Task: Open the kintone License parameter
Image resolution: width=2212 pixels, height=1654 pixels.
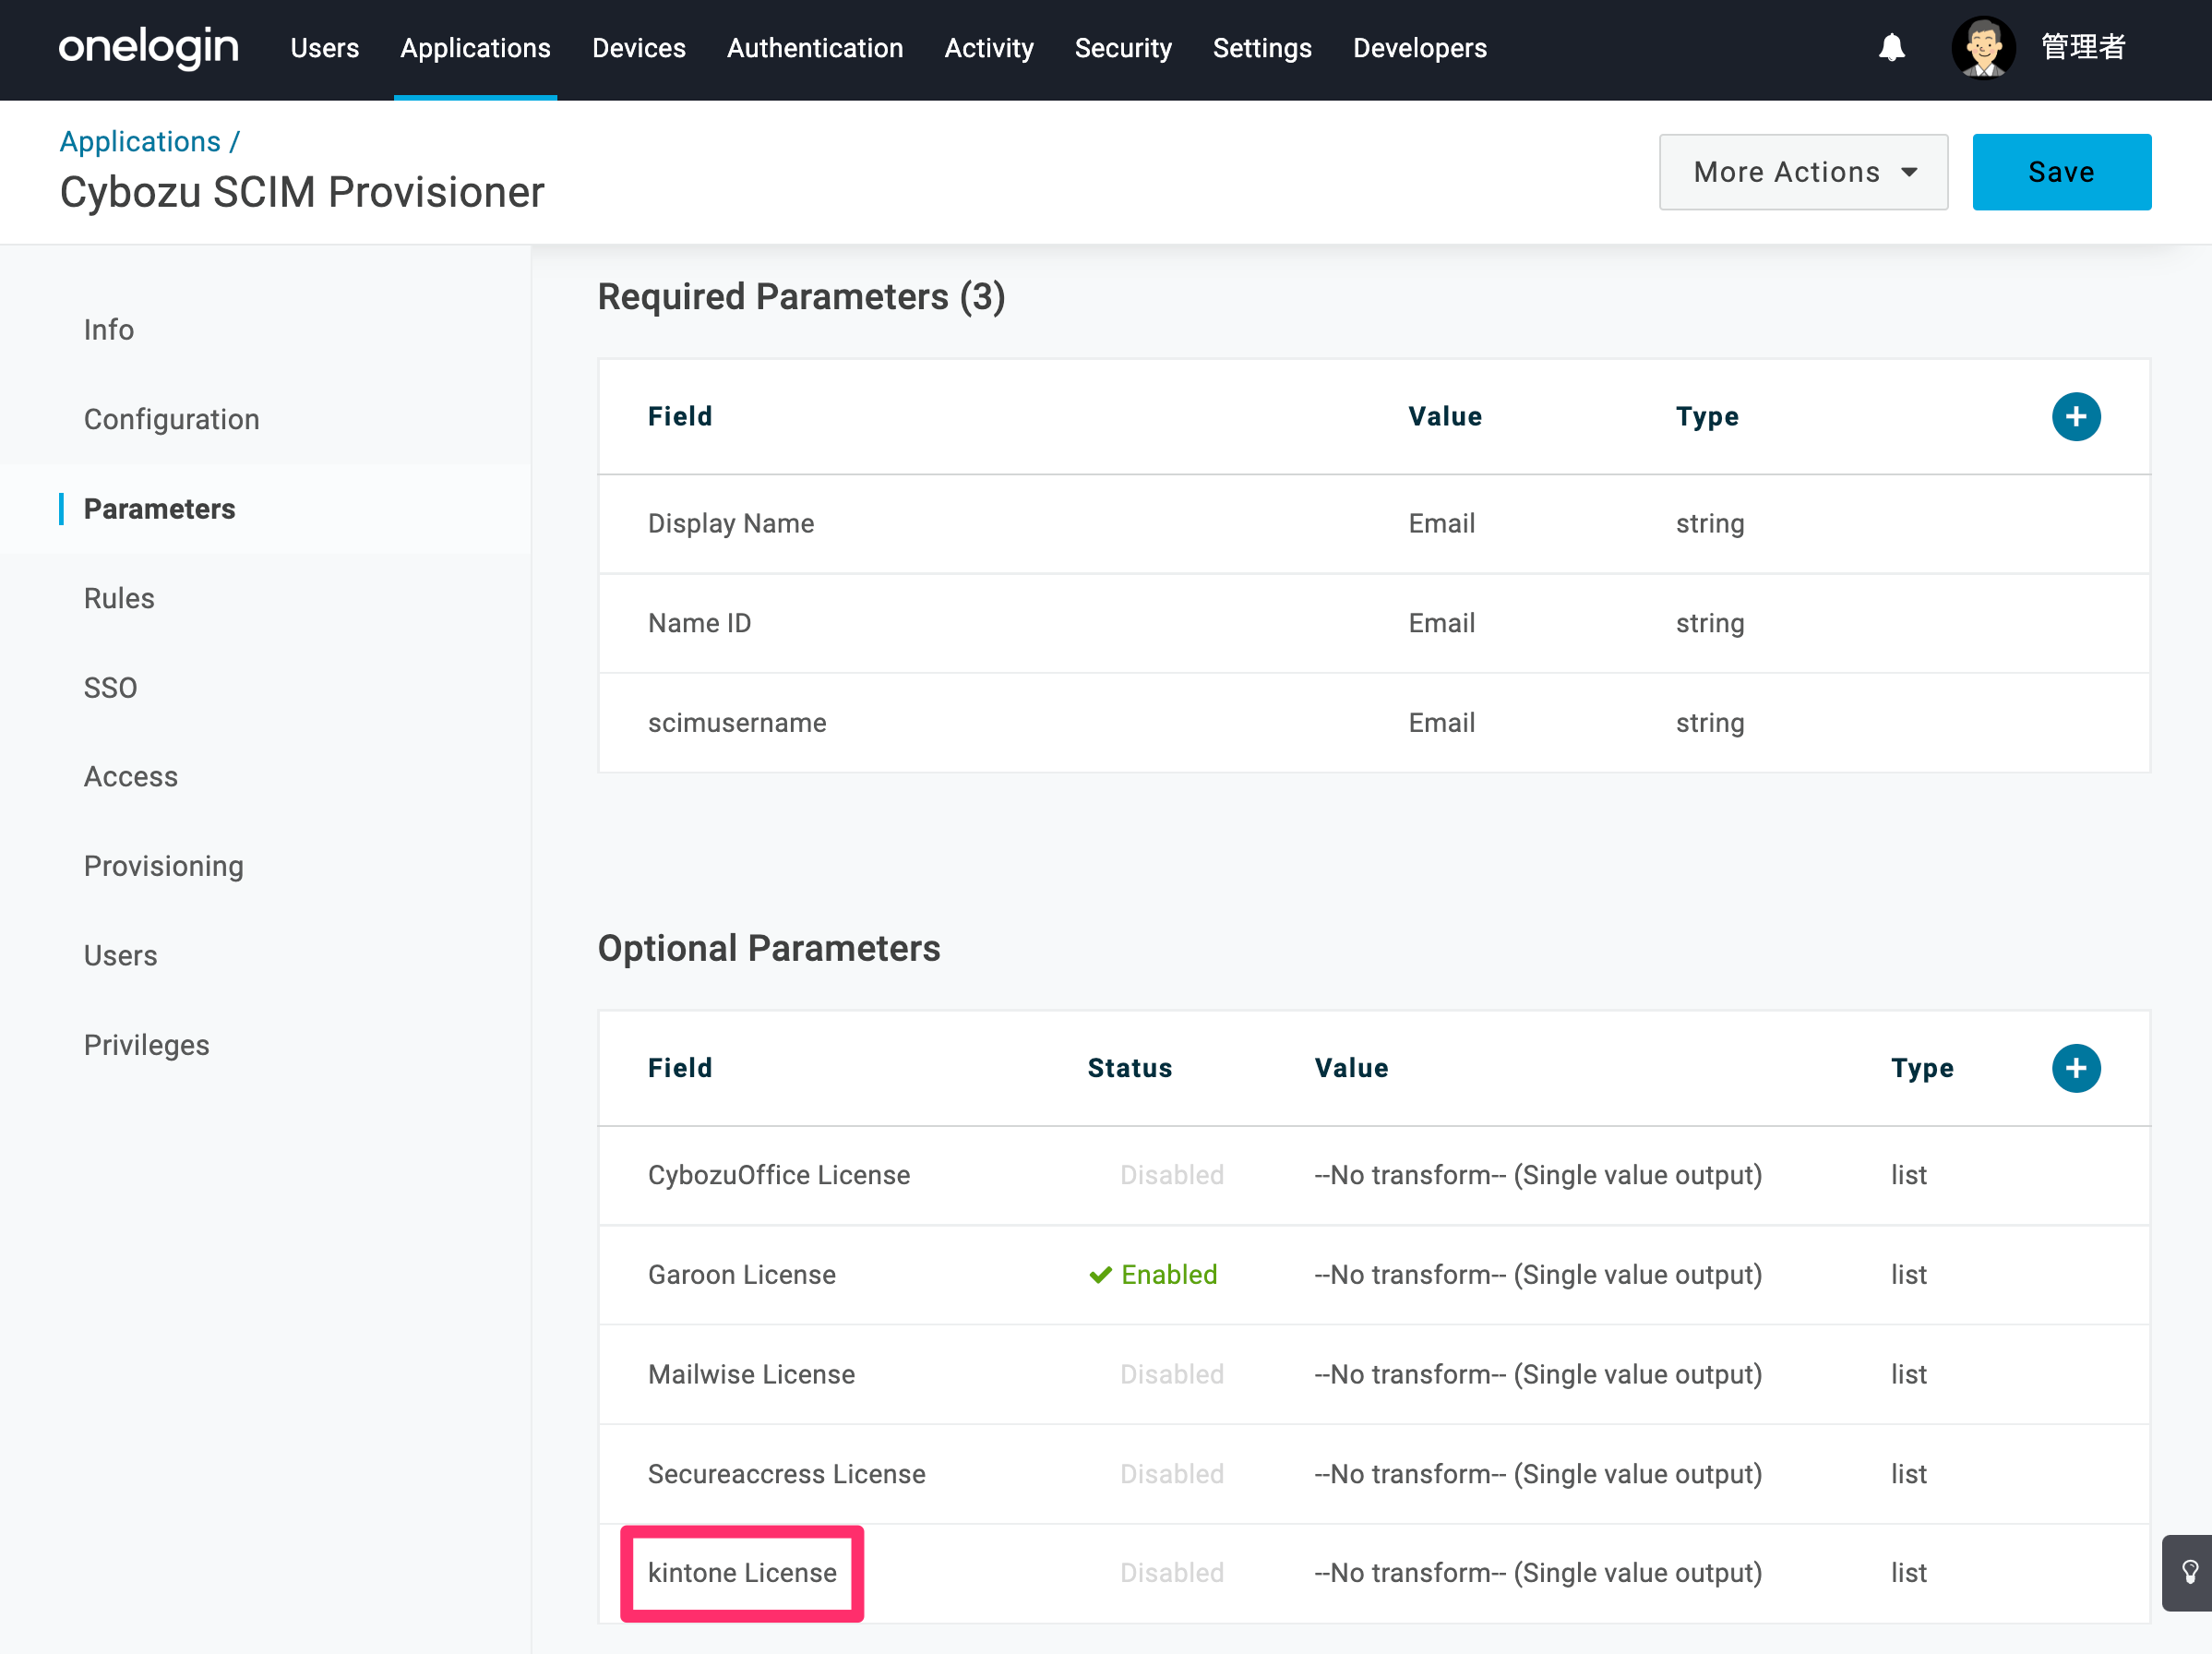Action: pyautogui.click(x=742, y=1572)
